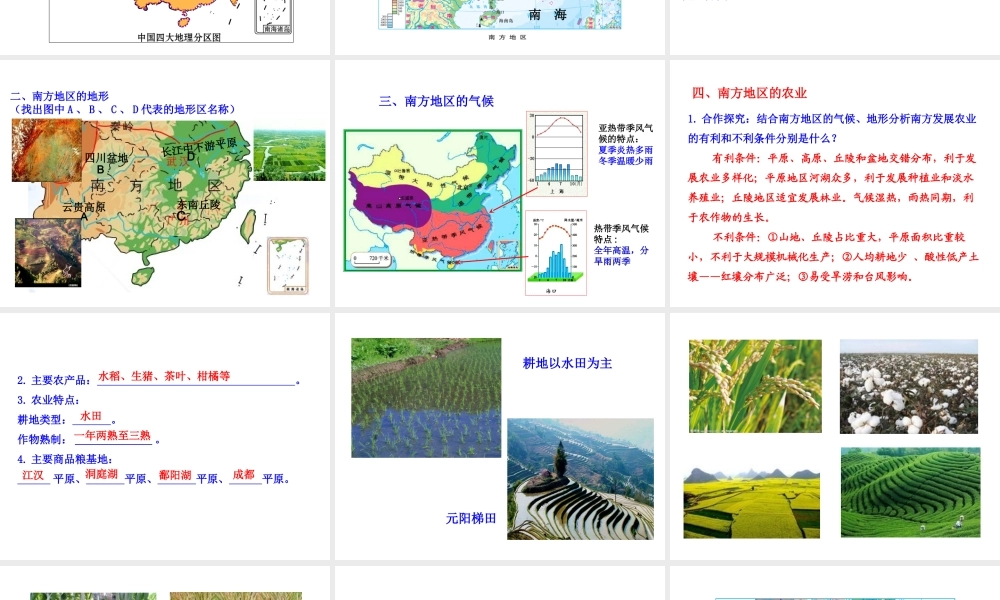Click the red answer 江汉
This screenshot has height=600, width=1000.
coord(33,475)
